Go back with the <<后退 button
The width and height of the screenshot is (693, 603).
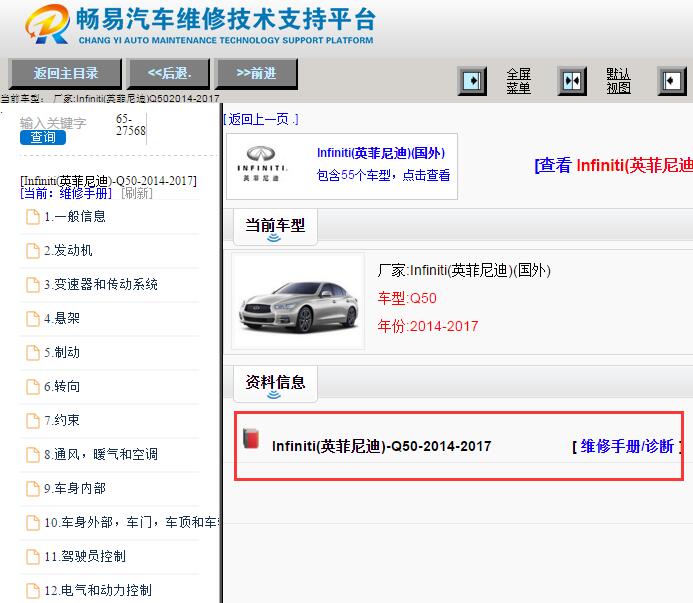click(x=169, y=73)
